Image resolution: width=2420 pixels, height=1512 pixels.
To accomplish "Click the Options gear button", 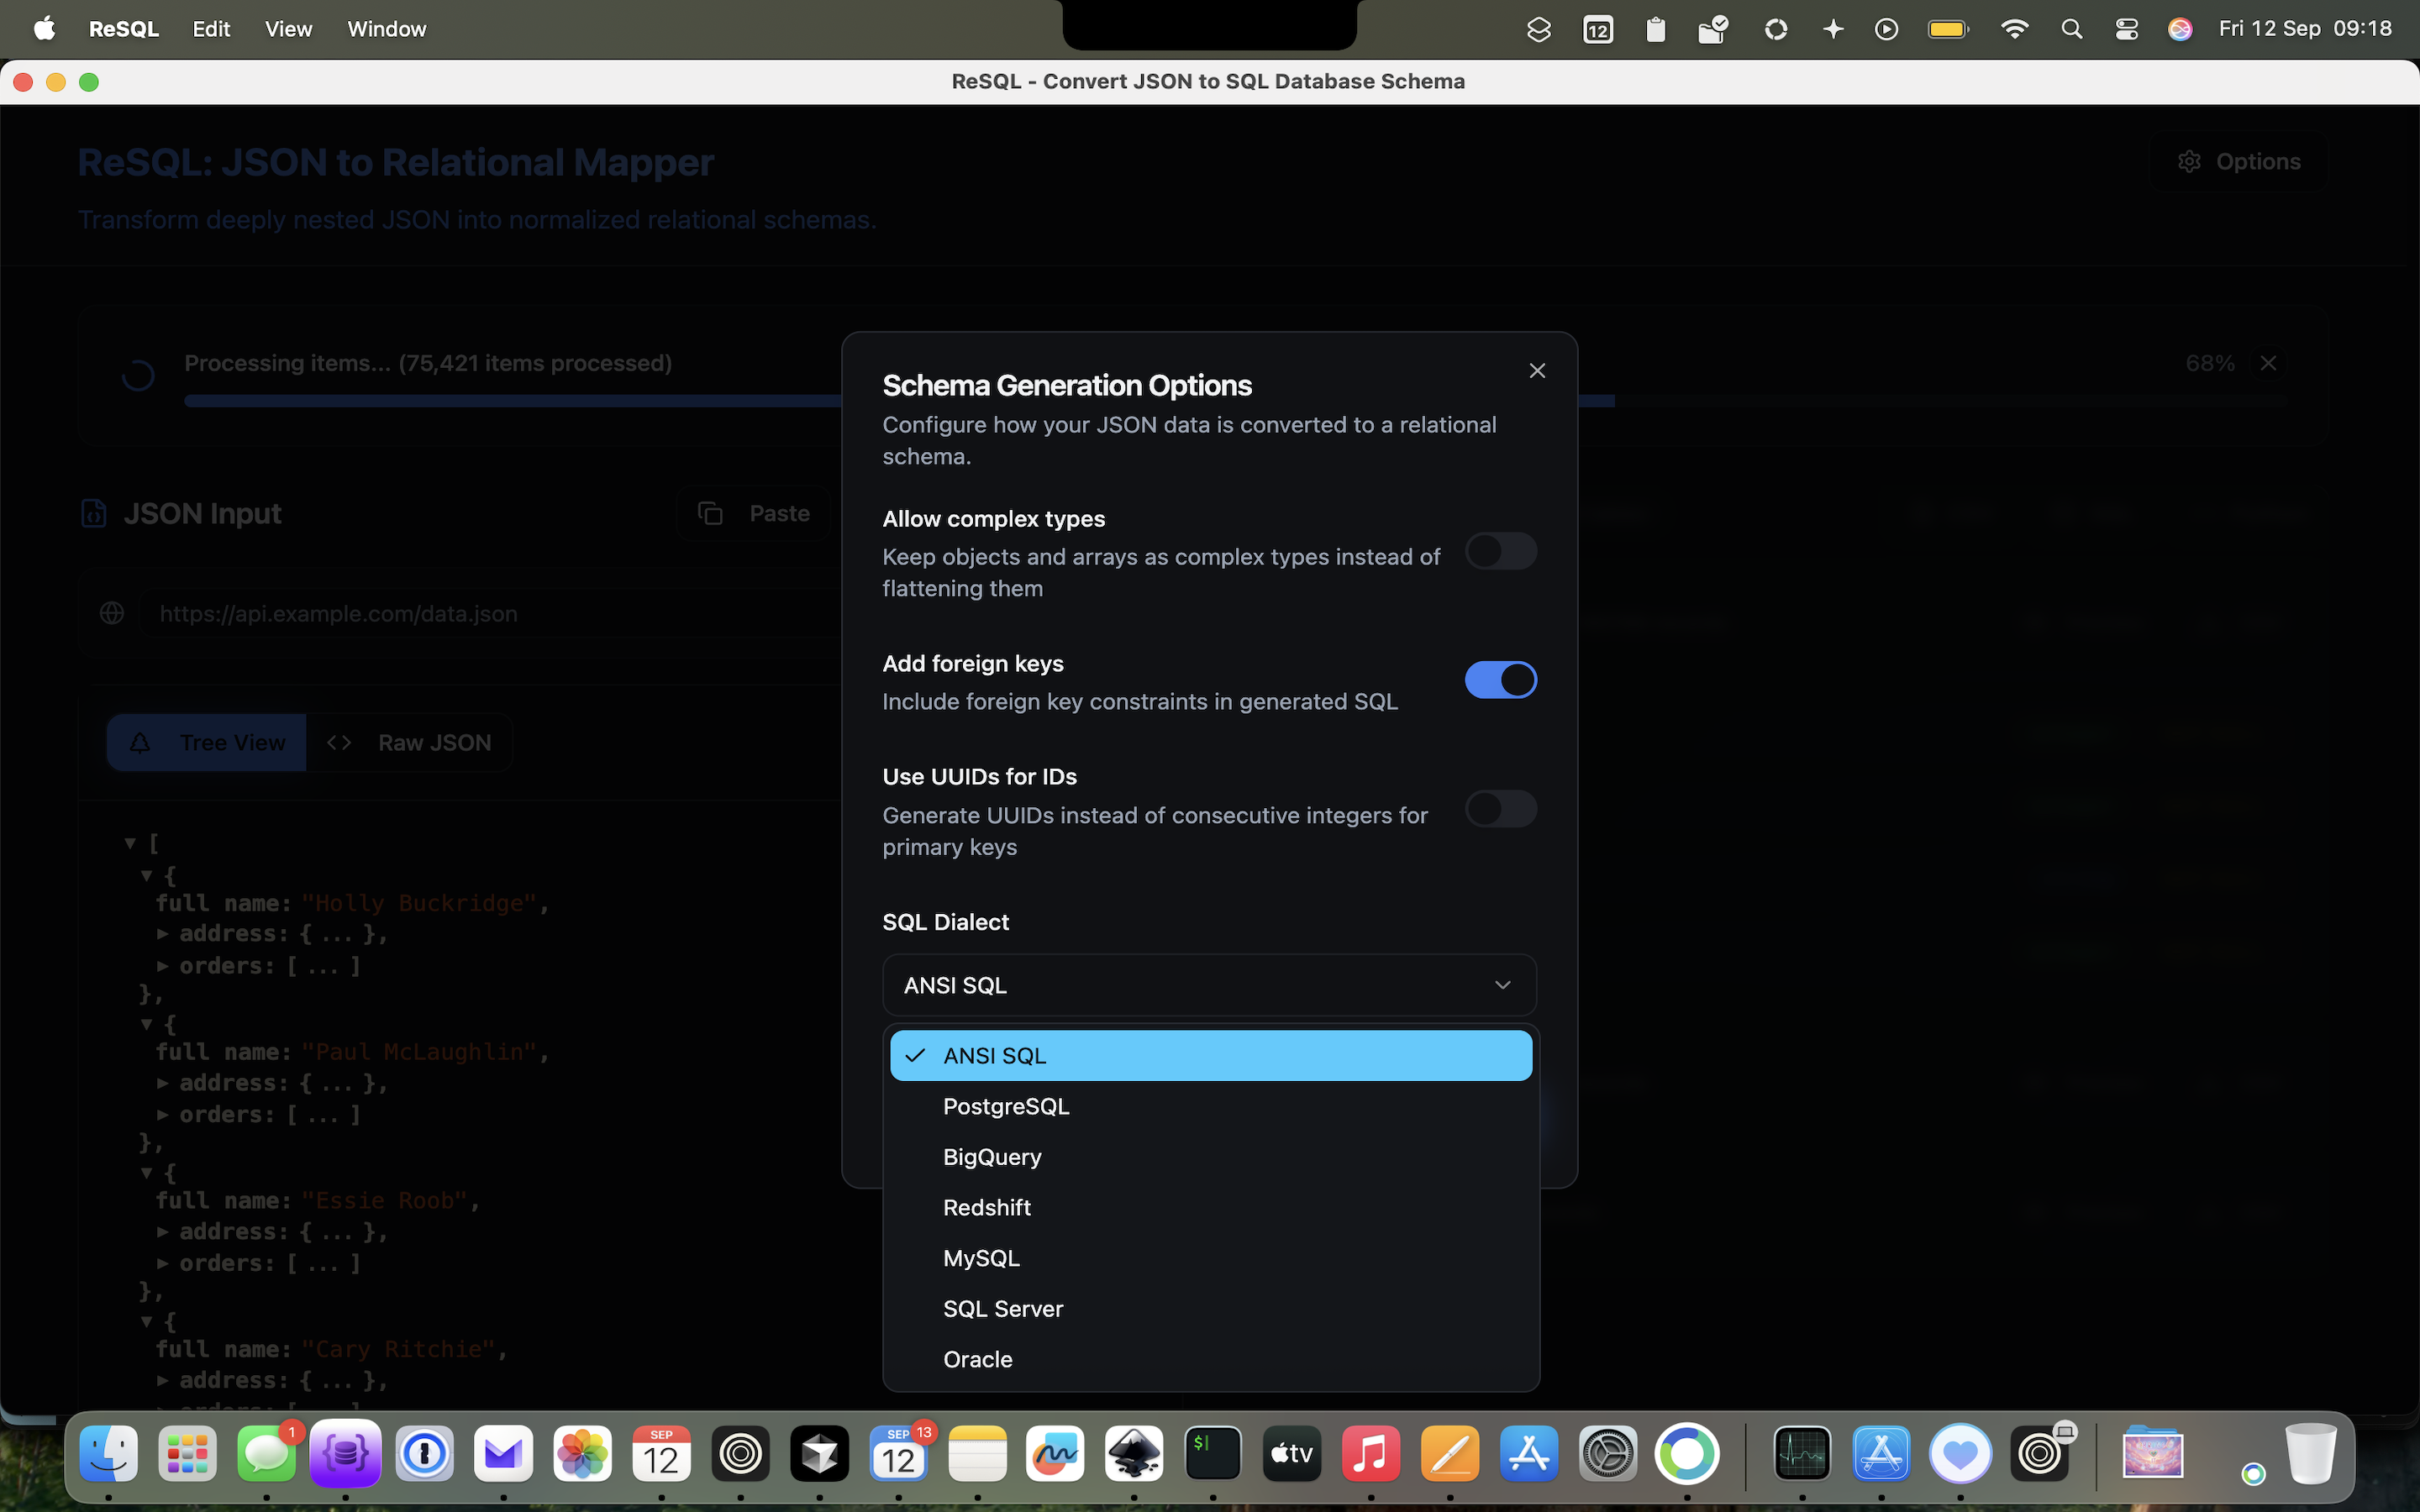I will [x=2238, y=162].
